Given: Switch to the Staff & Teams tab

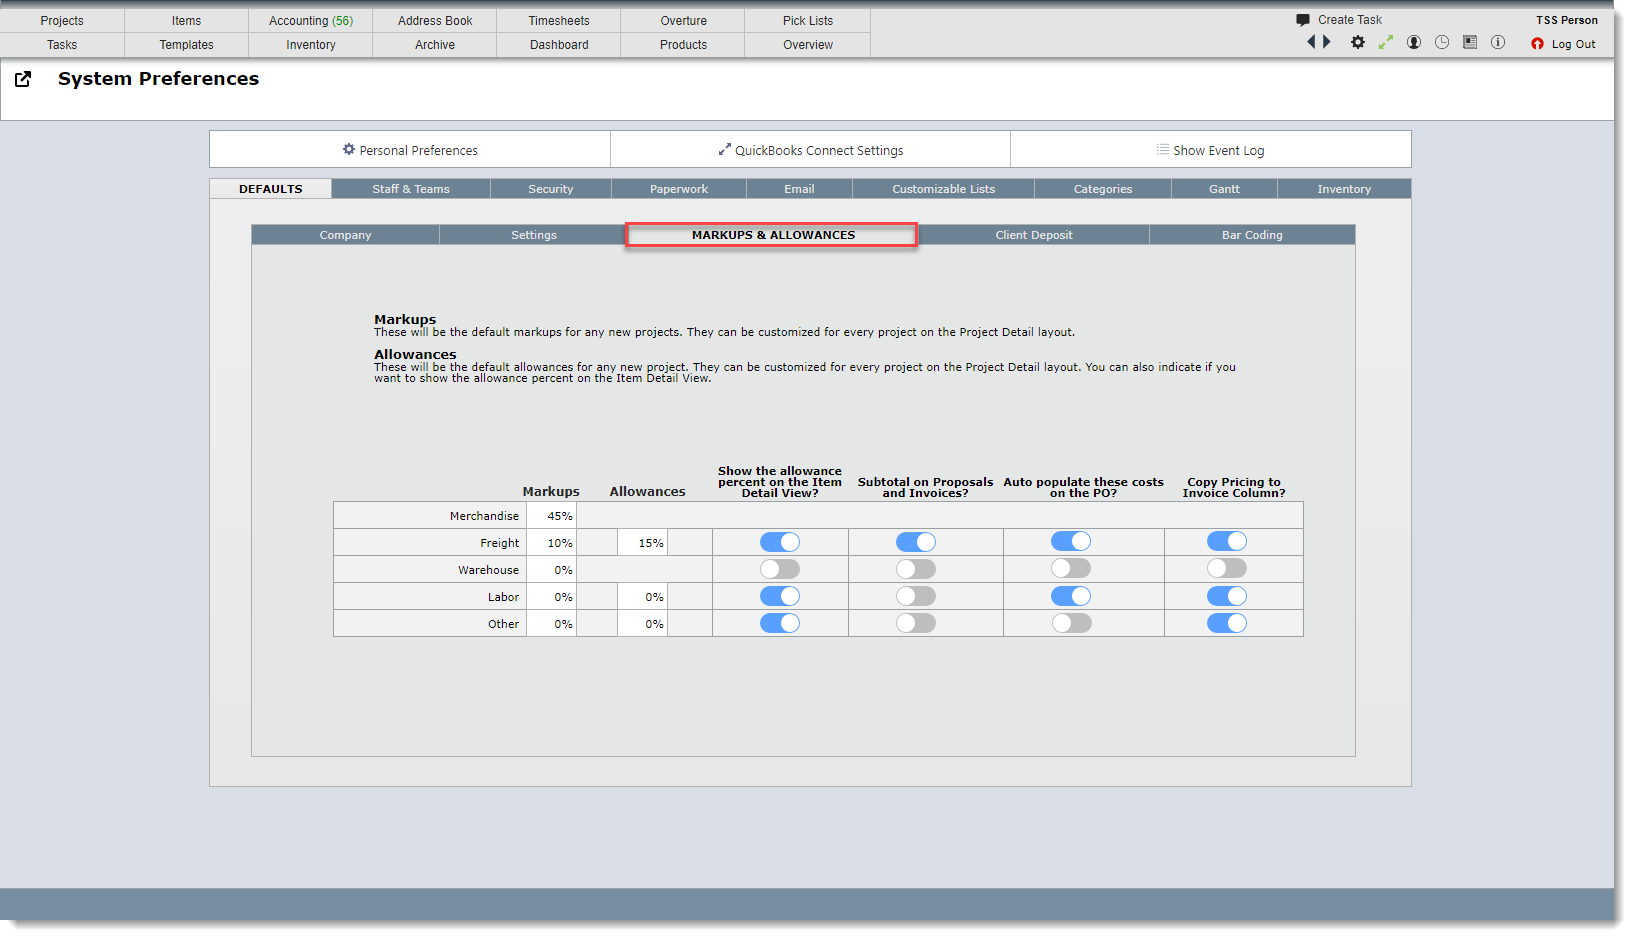Looking at the screenshot, I should pyautogui.click(x=411, y=189).
